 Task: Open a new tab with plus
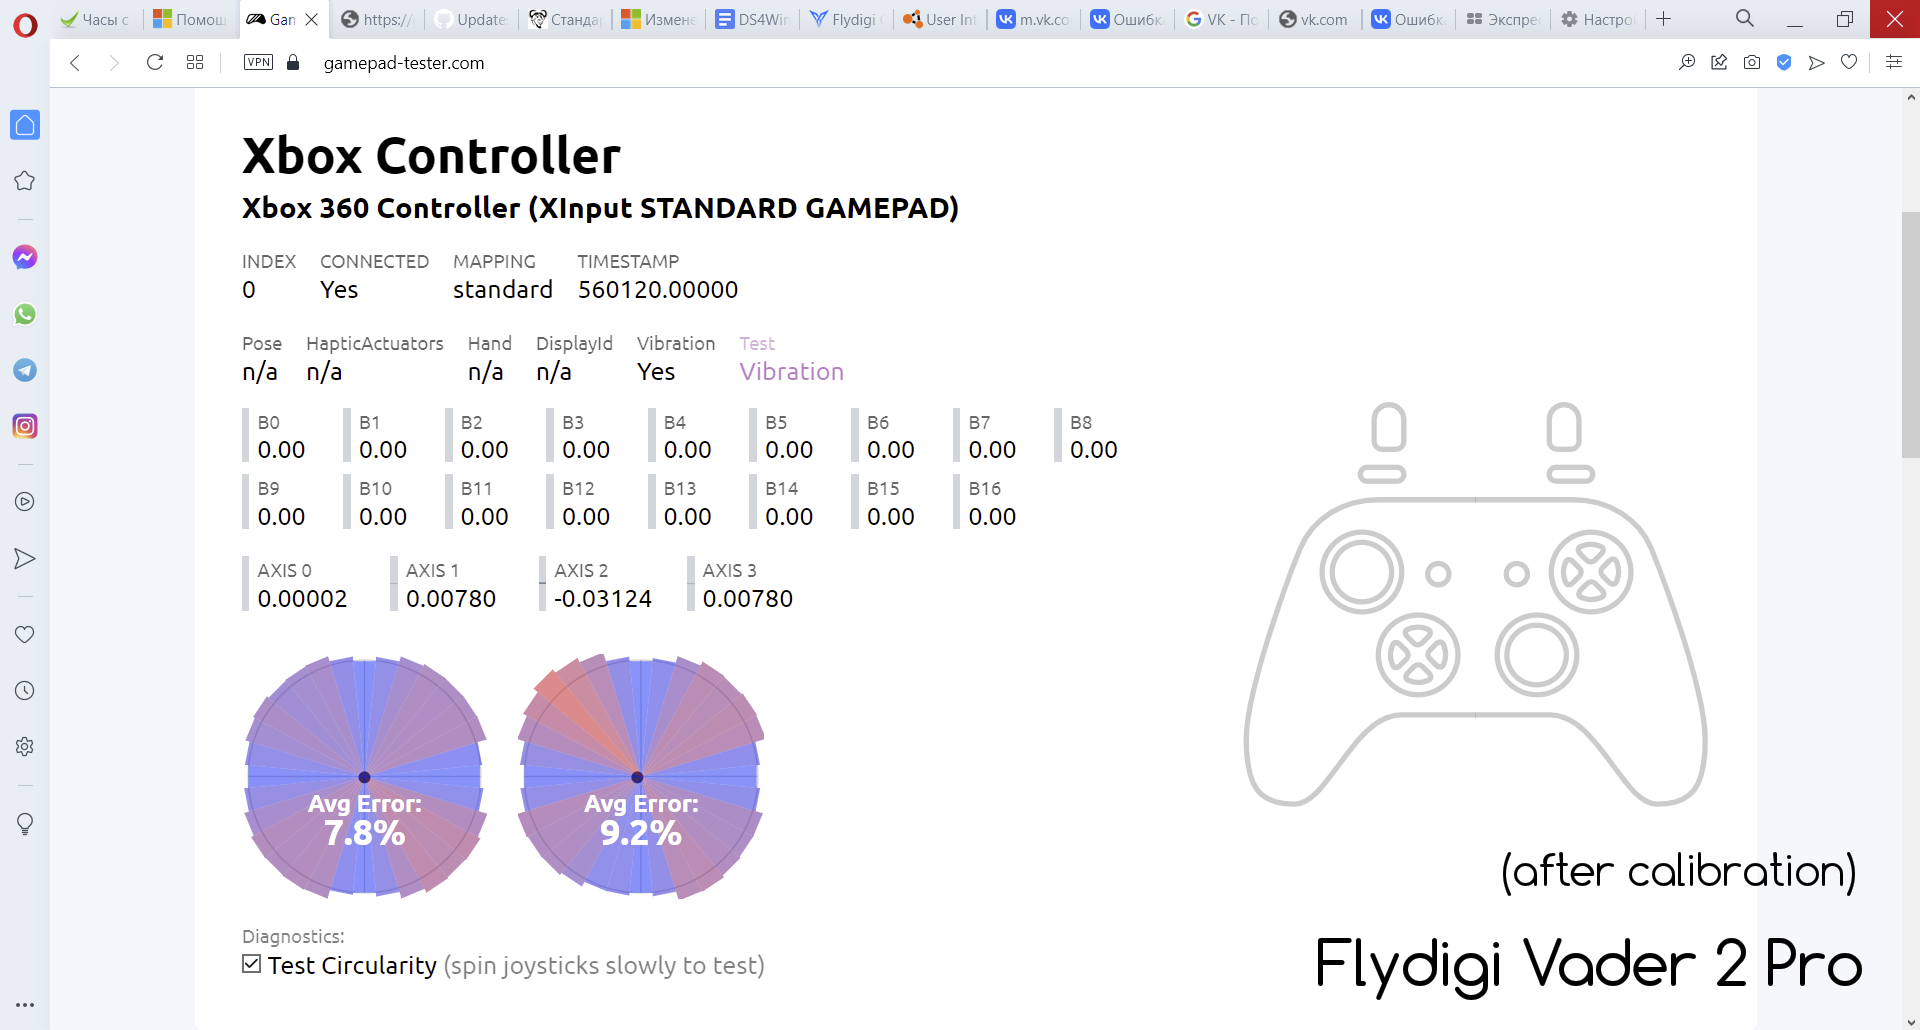click(1664, 19)
